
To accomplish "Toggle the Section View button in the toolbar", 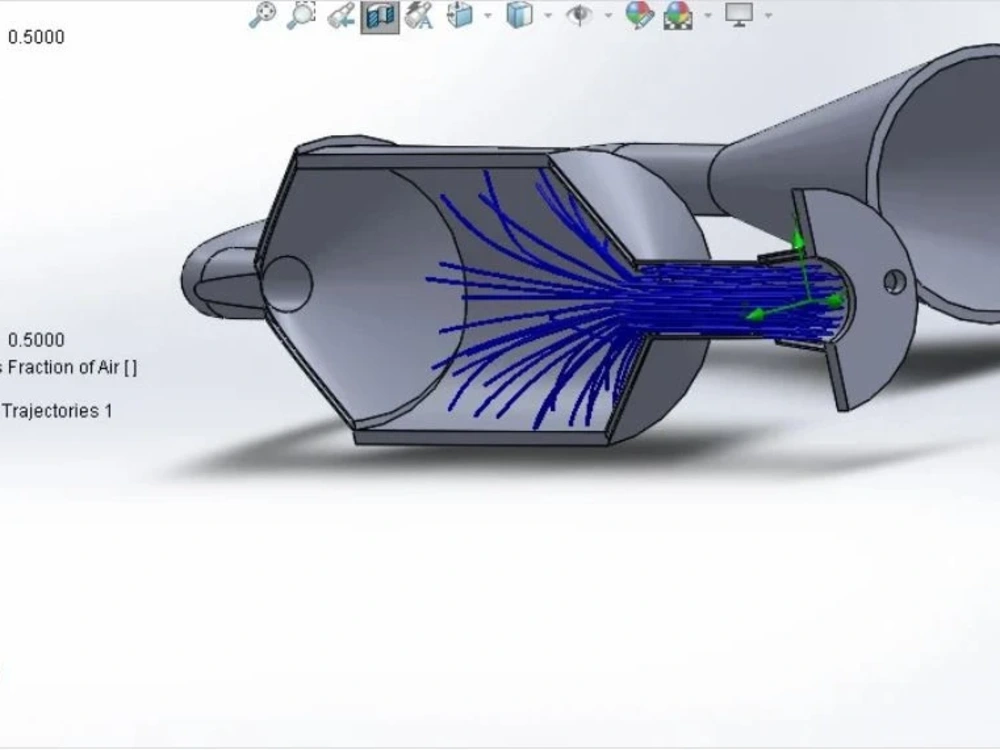I will pos(378,17).
